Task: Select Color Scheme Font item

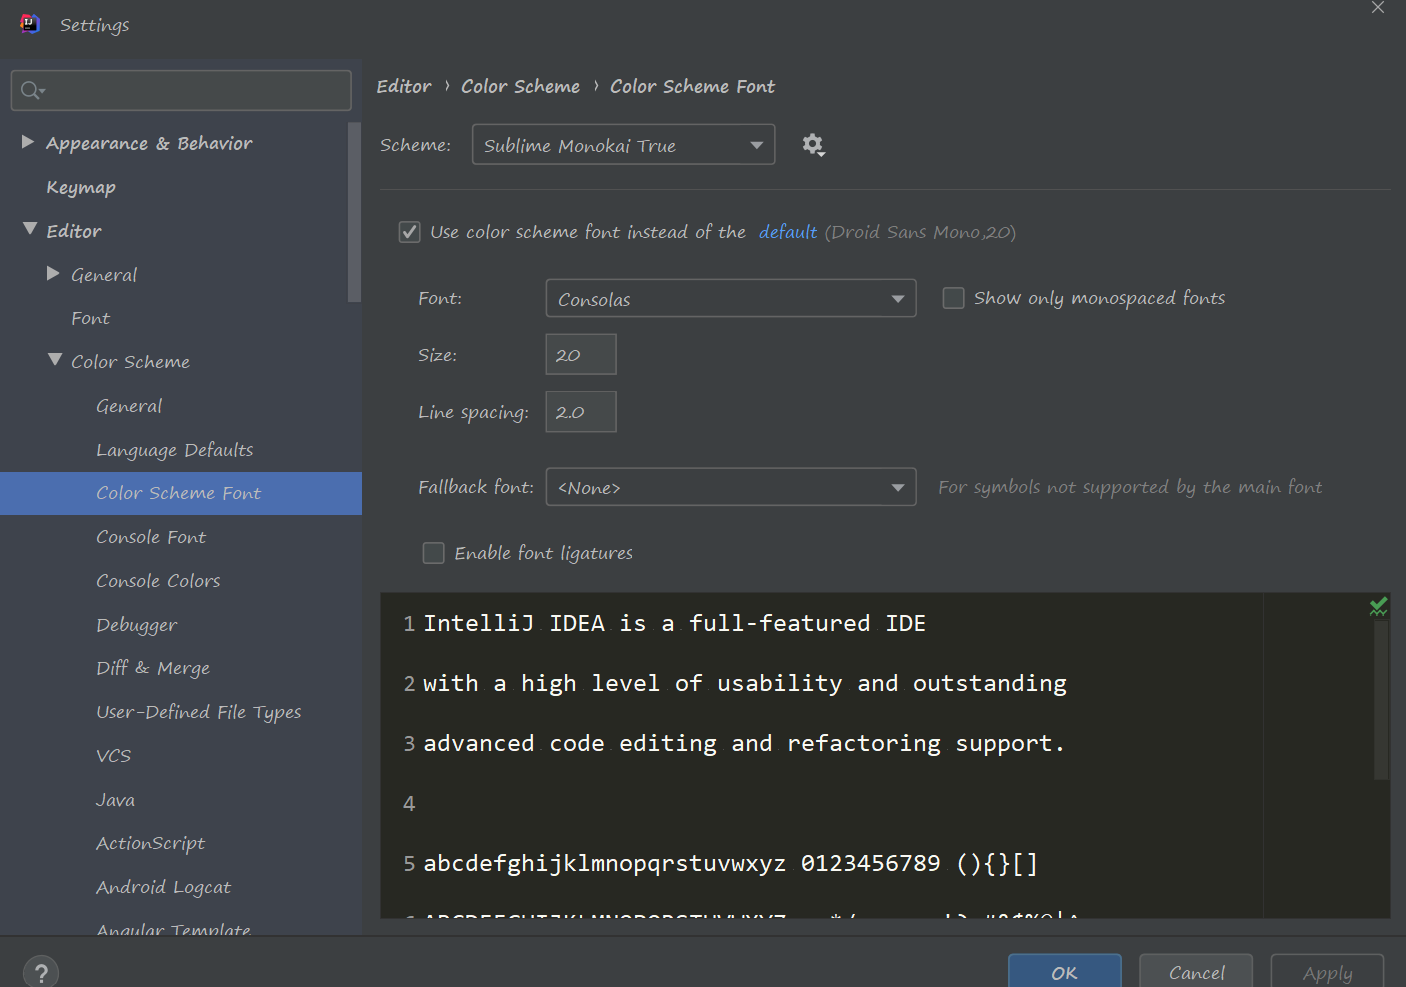Action: click(x=180, y=493)
